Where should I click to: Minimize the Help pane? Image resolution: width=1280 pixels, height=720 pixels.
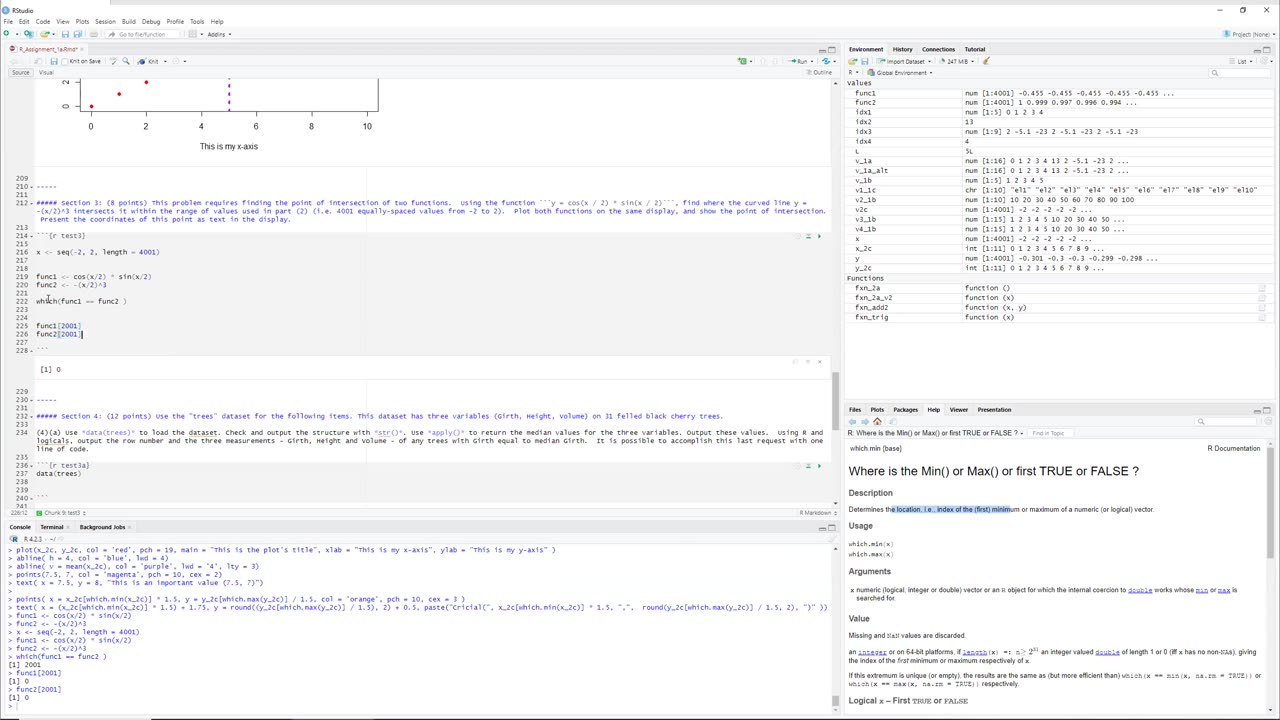tap(1256, 411)
